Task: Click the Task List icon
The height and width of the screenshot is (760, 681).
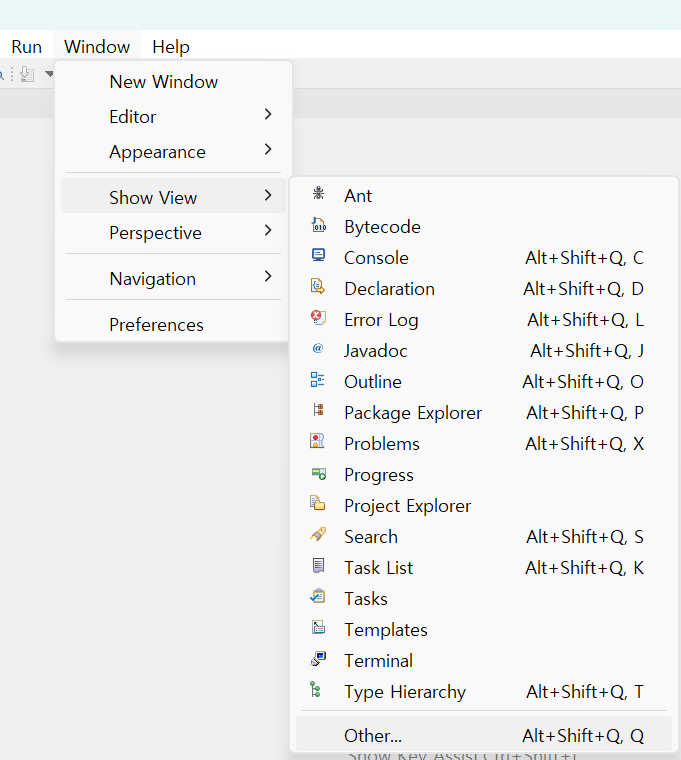Action: (318, 566)
